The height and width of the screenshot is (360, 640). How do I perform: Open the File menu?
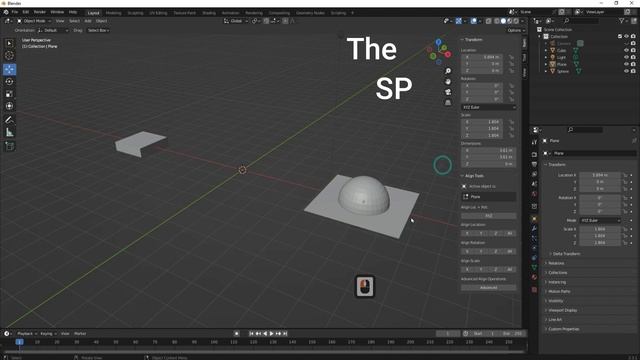coord(15,12)
